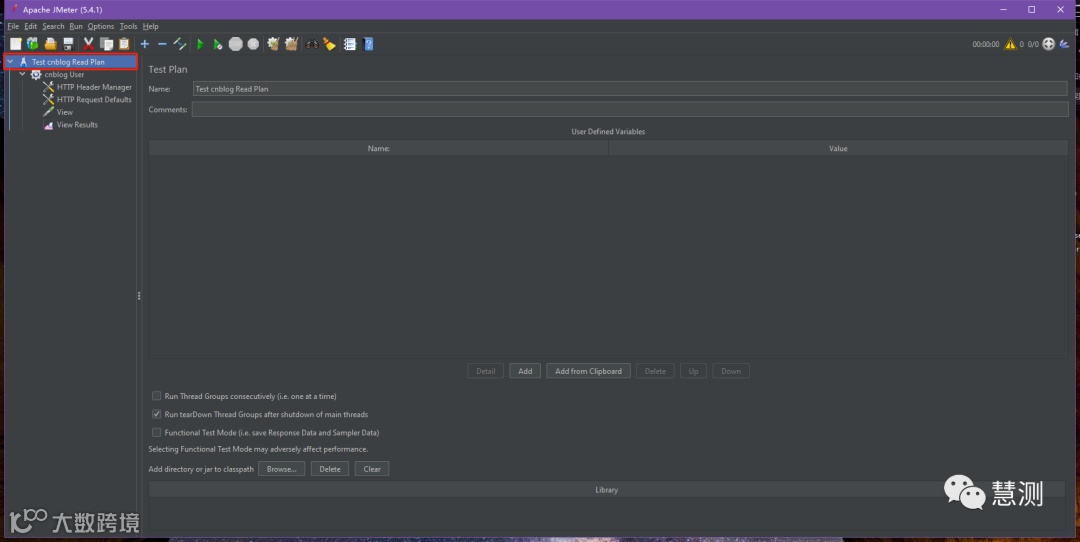The image size is (1080, 542).
Task: Open the Edit menu
Action: point(30,26)
